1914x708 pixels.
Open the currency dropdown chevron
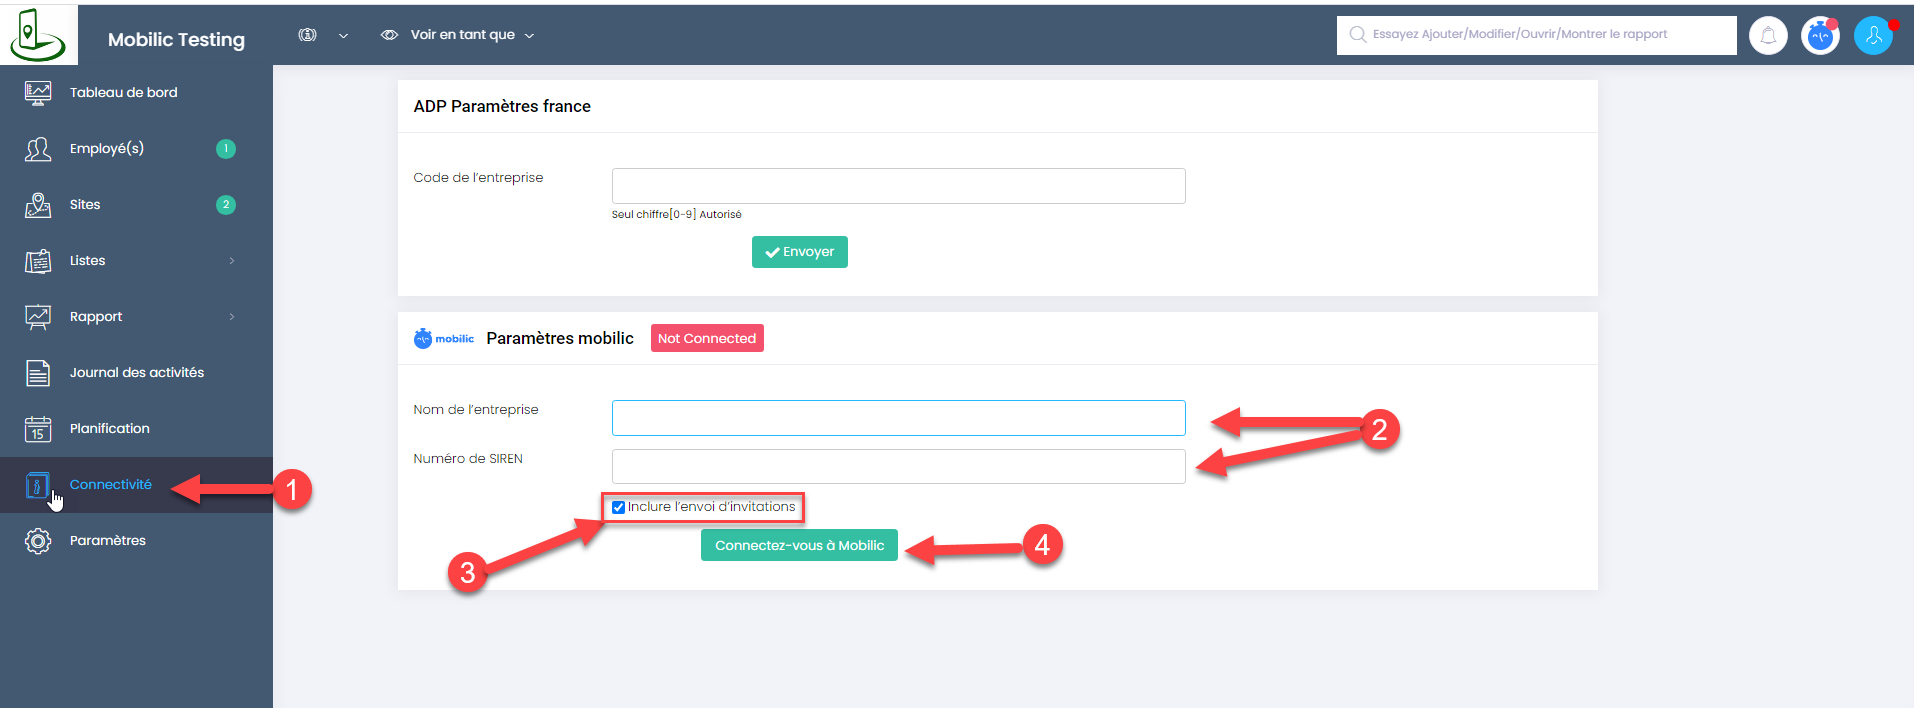click(343, 36)
